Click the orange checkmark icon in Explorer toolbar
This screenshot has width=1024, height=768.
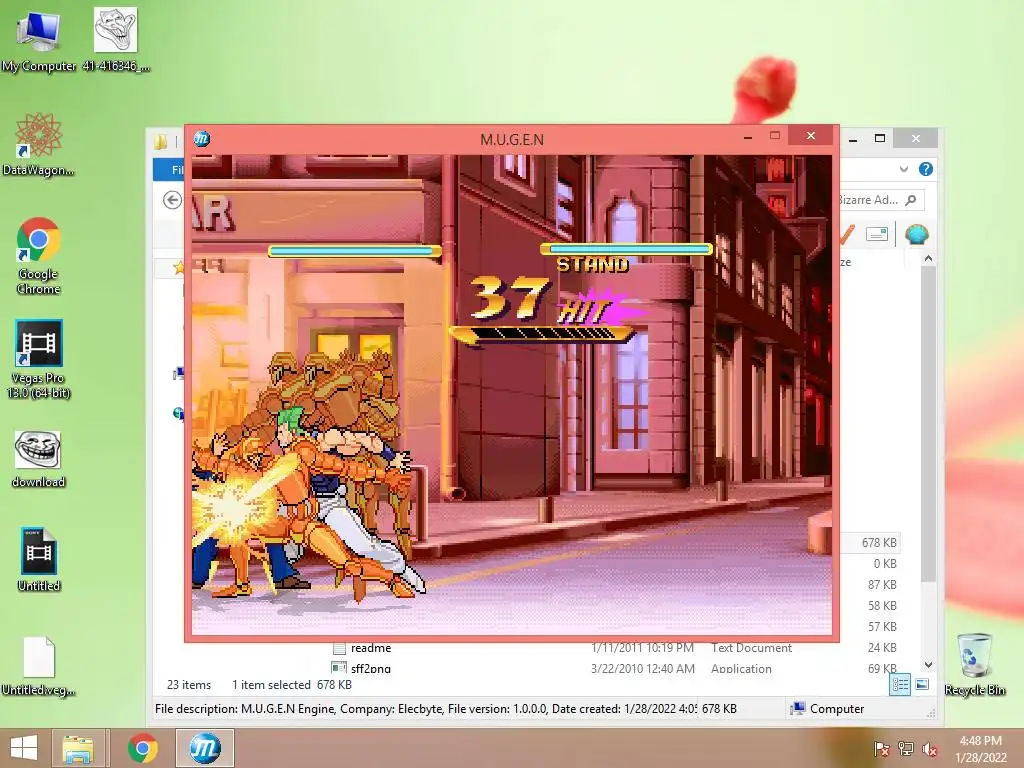pyautogui.click(x=846, y=234)
